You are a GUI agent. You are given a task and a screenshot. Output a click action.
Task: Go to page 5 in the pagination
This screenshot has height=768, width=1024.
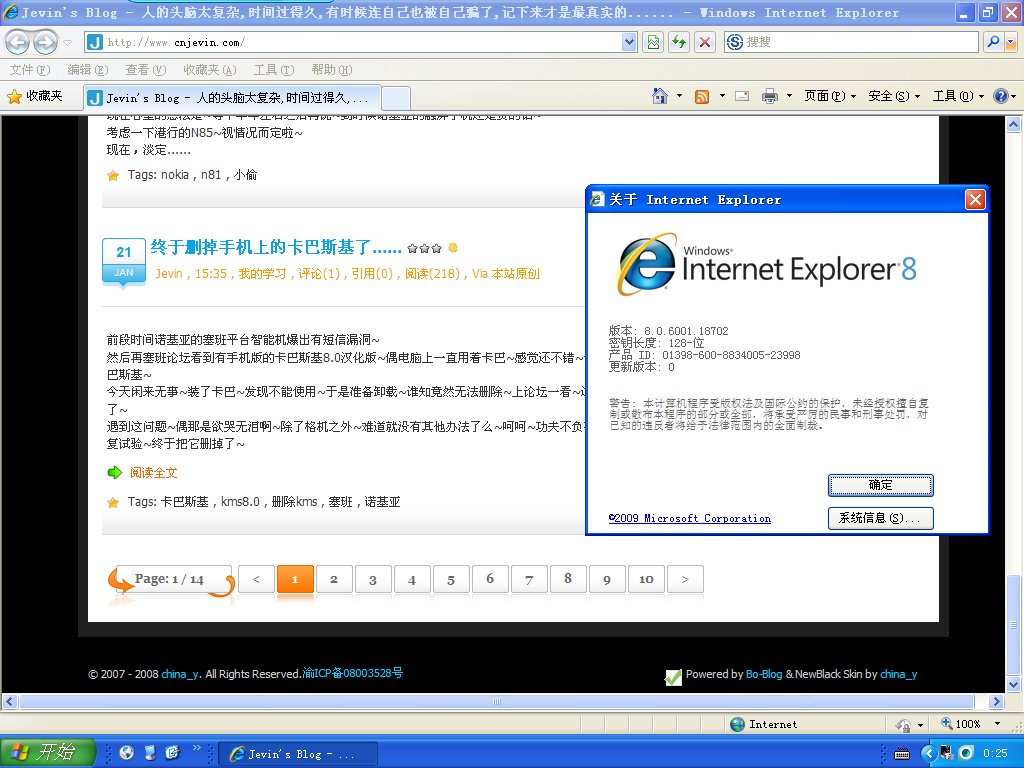[451, 579]
